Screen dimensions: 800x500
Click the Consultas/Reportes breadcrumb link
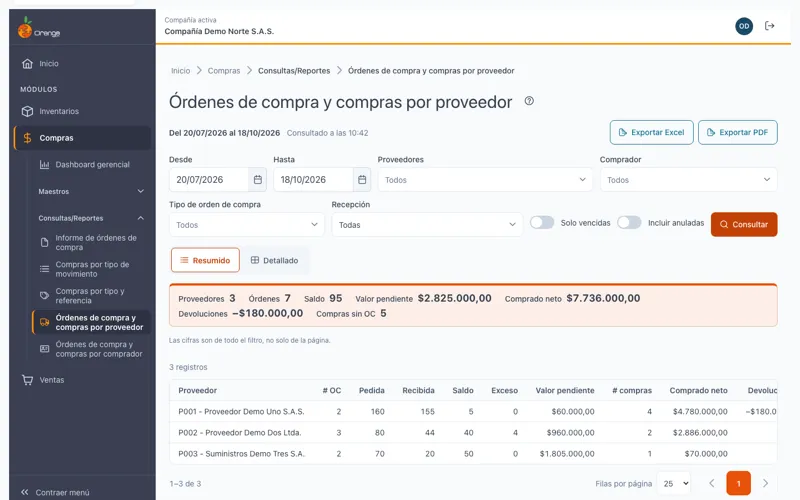point(294,71)
